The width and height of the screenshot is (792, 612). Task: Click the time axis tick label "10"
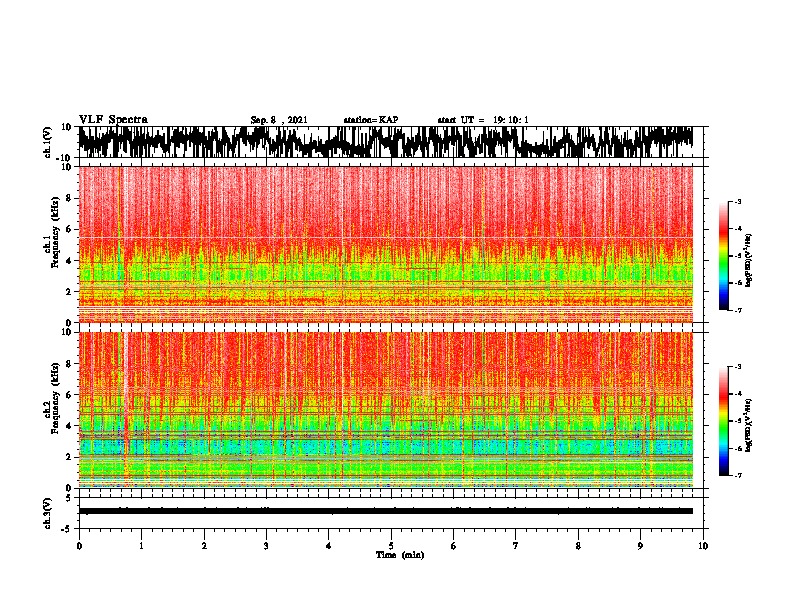coord(703,546)
